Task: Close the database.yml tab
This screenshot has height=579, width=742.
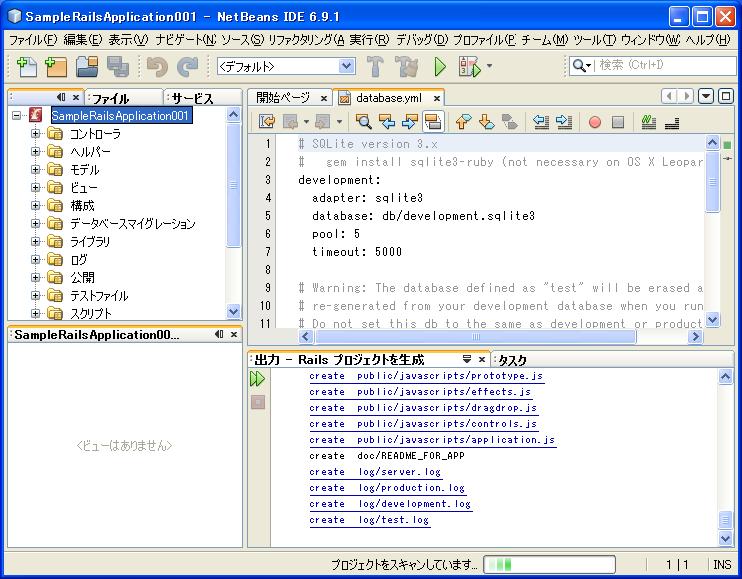Action: click(x=437, y=98)
